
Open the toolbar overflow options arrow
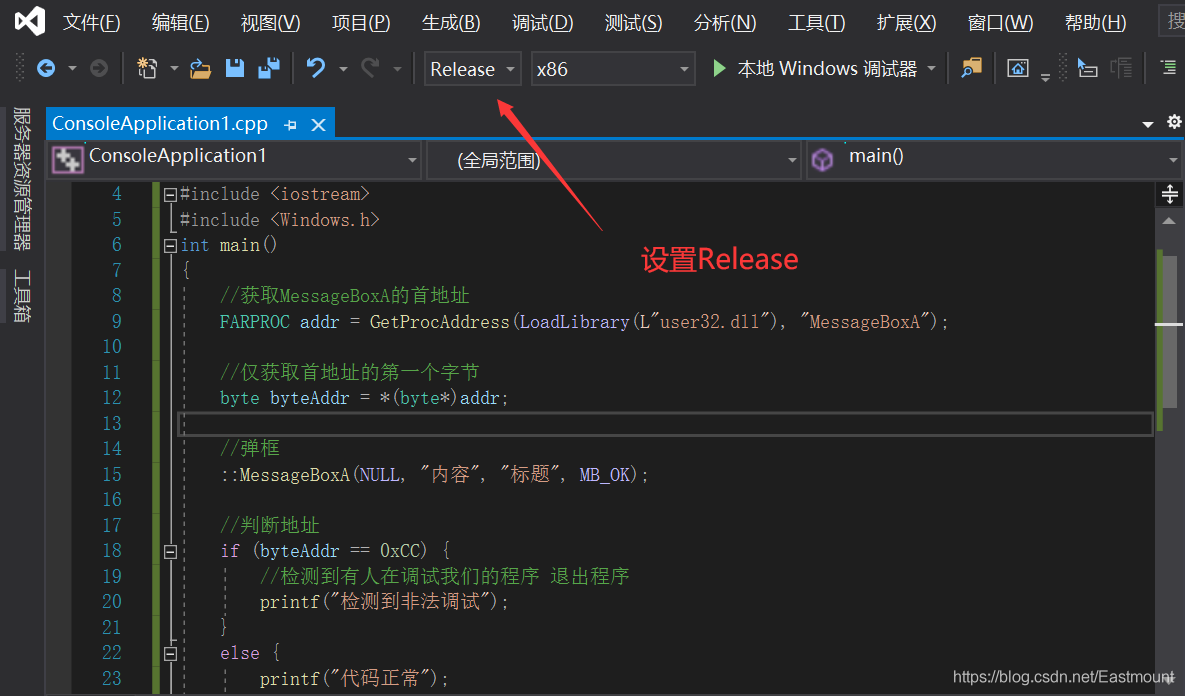(x=1045, y=77)
